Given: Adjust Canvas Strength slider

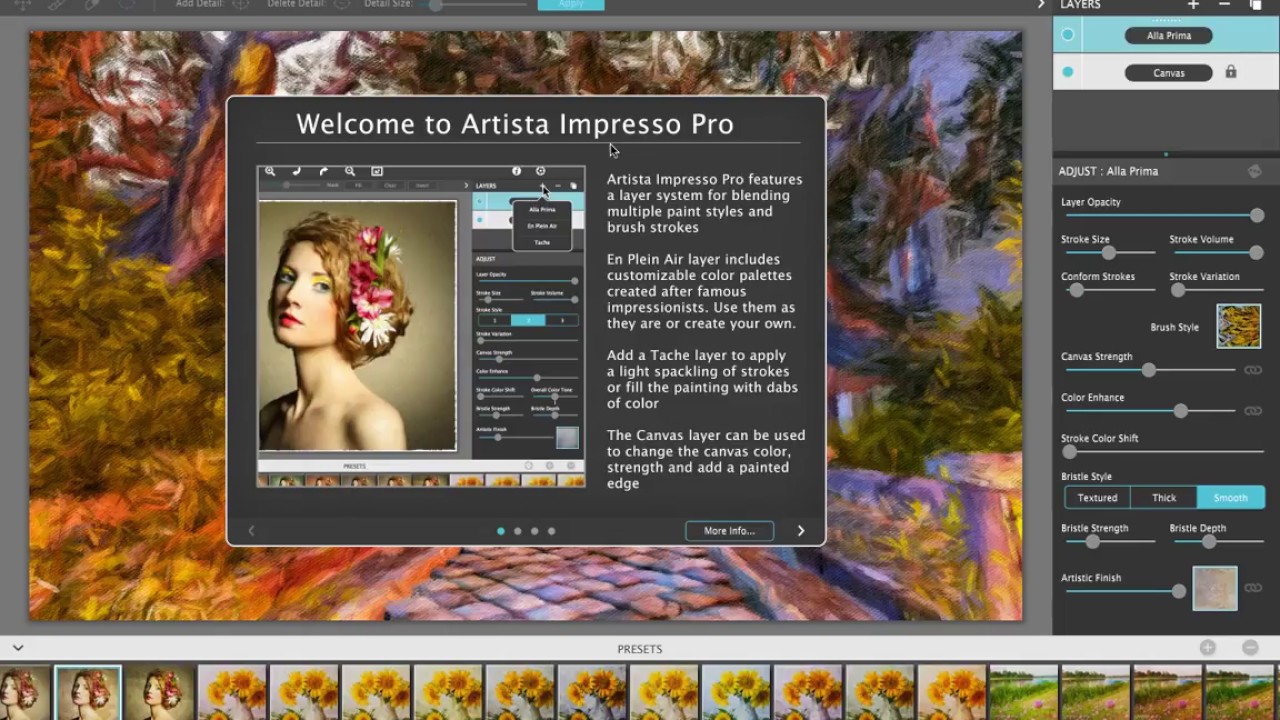Looking at the screenshot, I should 1149,370.
